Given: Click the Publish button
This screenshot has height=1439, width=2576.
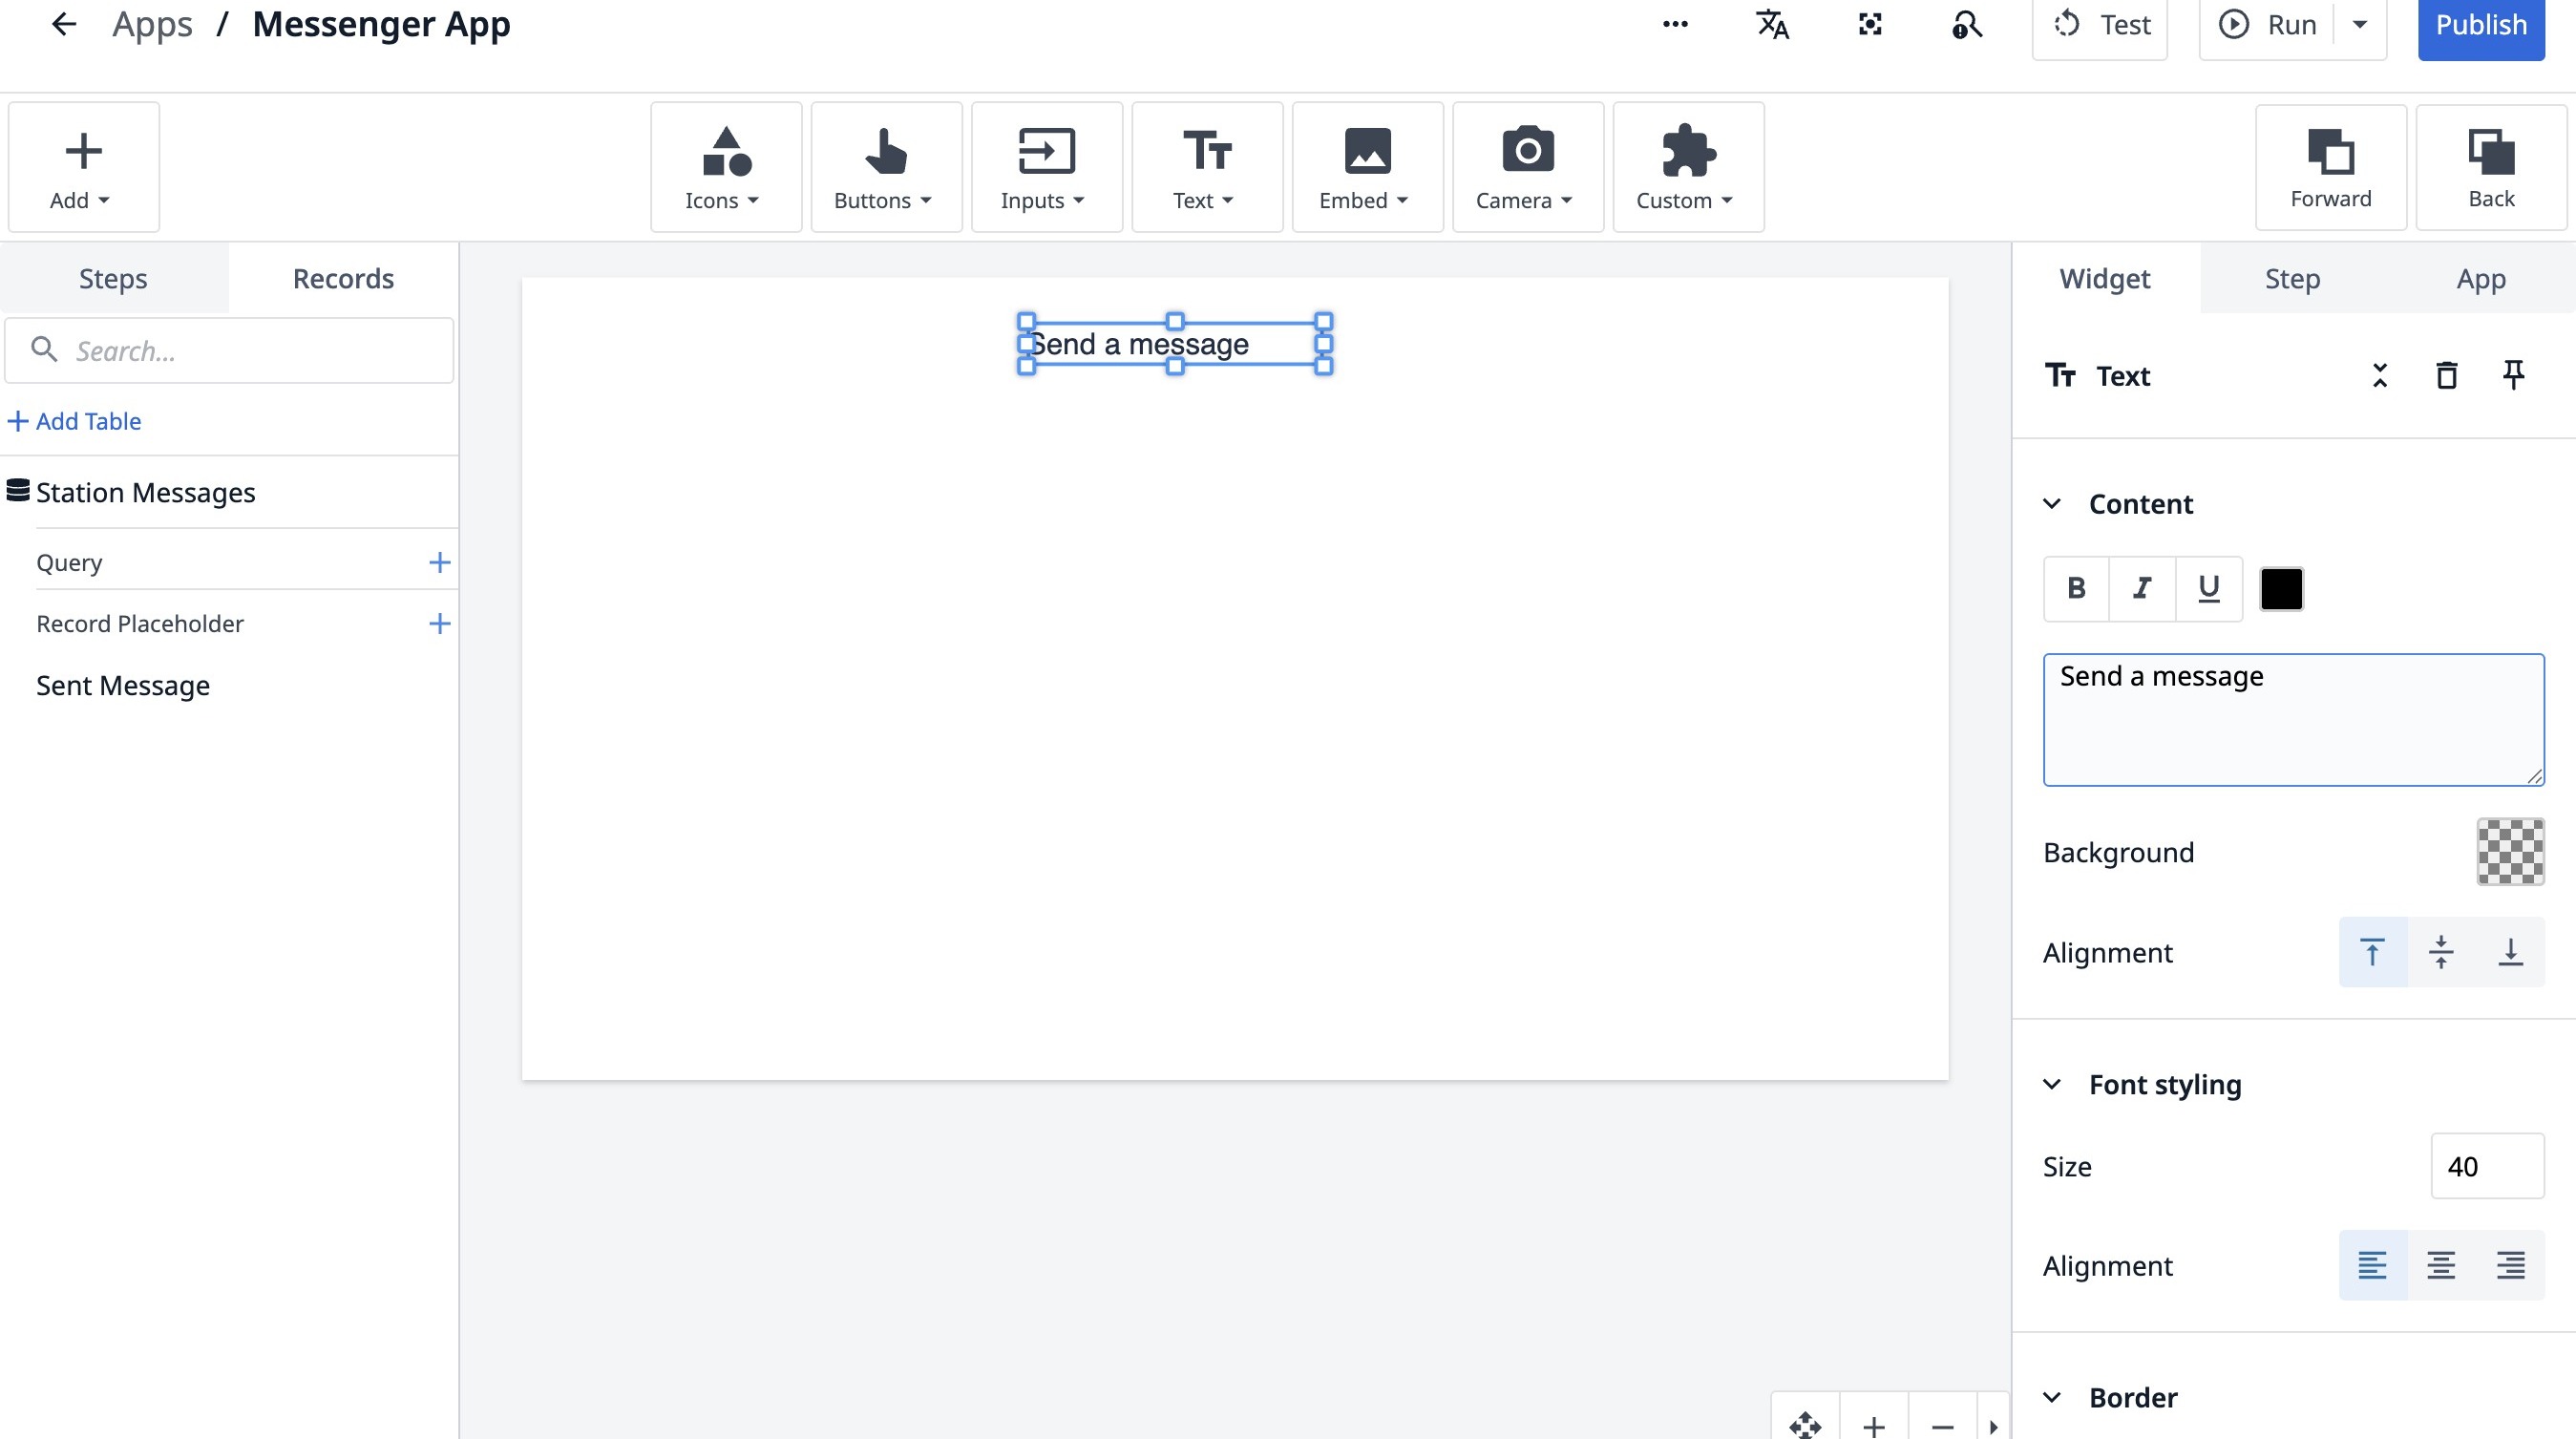Looking at the screenshot, I should (2480, 25).
